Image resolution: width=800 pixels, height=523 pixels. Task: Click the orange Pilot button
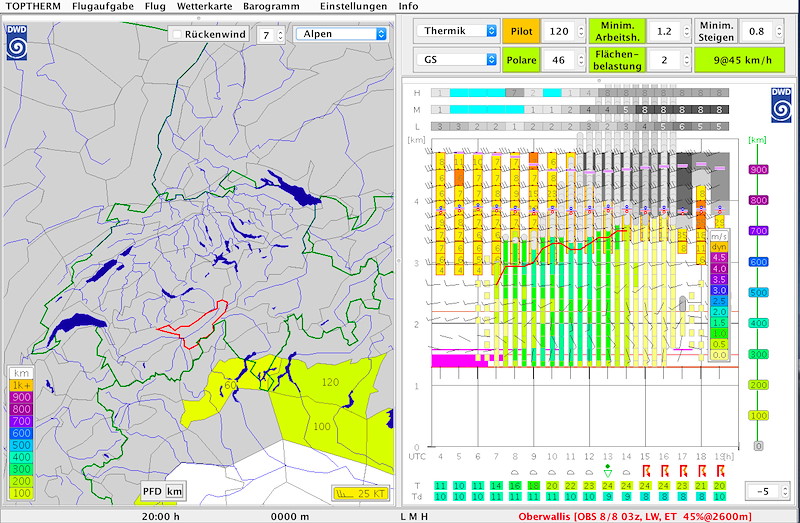(x=521, y=31)
